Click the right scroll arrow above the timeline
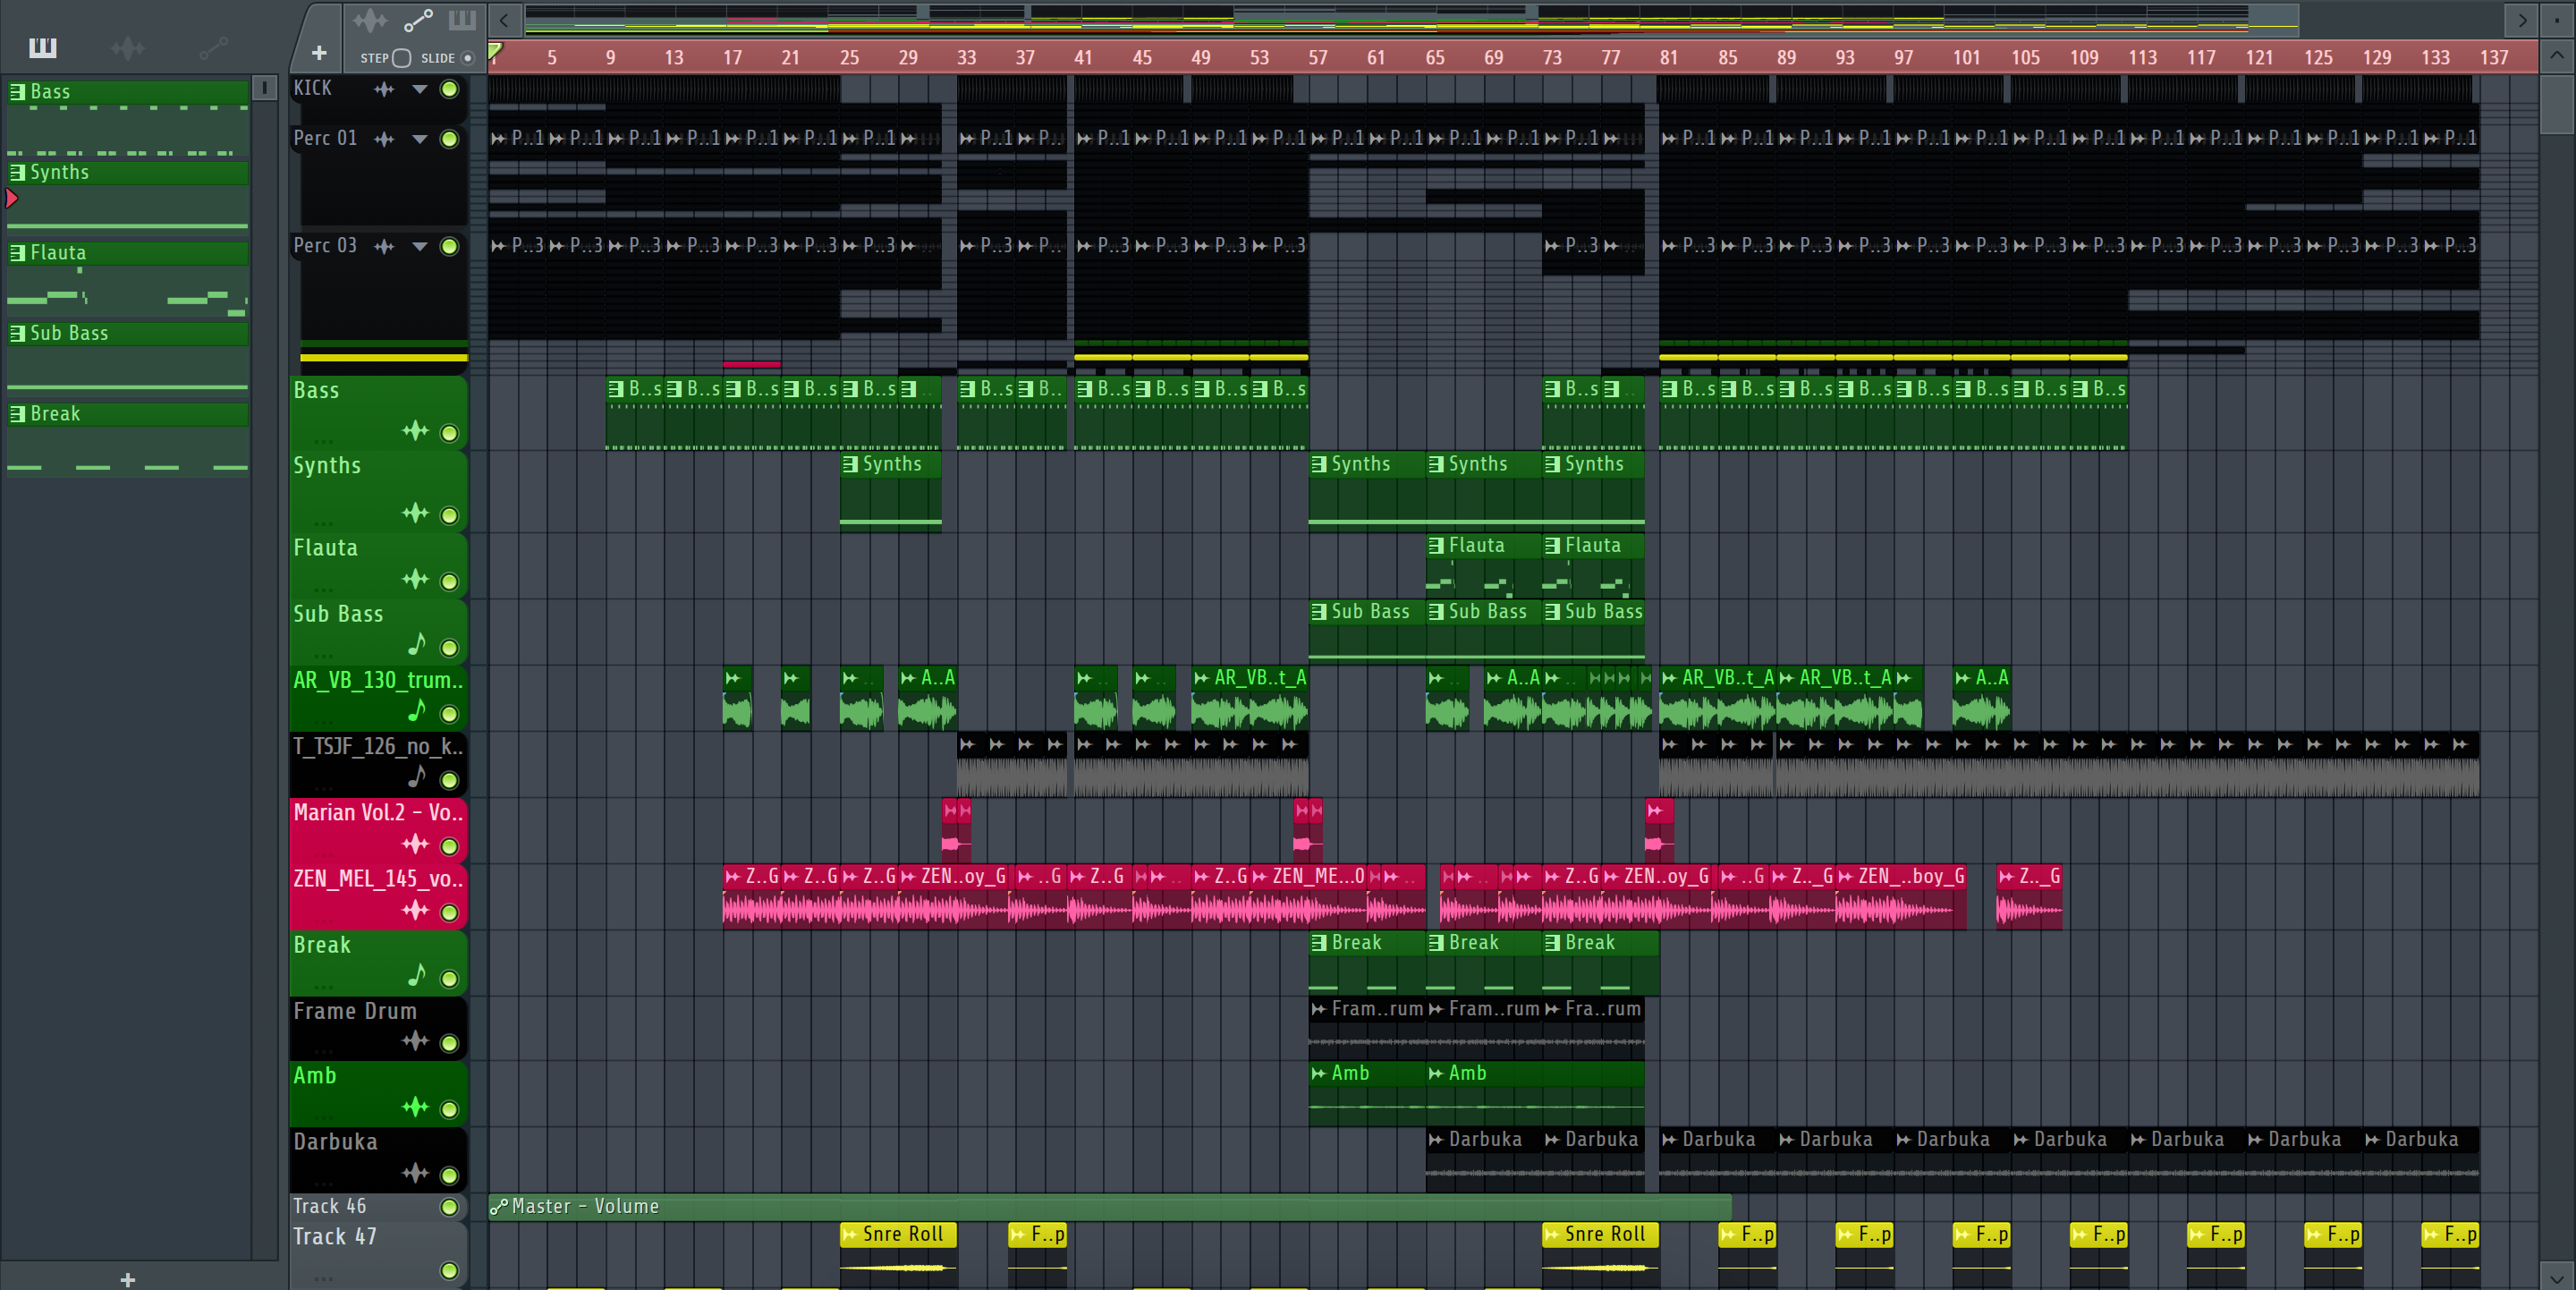This screenshot has width=2576, height=1290. click(2522, 20)
